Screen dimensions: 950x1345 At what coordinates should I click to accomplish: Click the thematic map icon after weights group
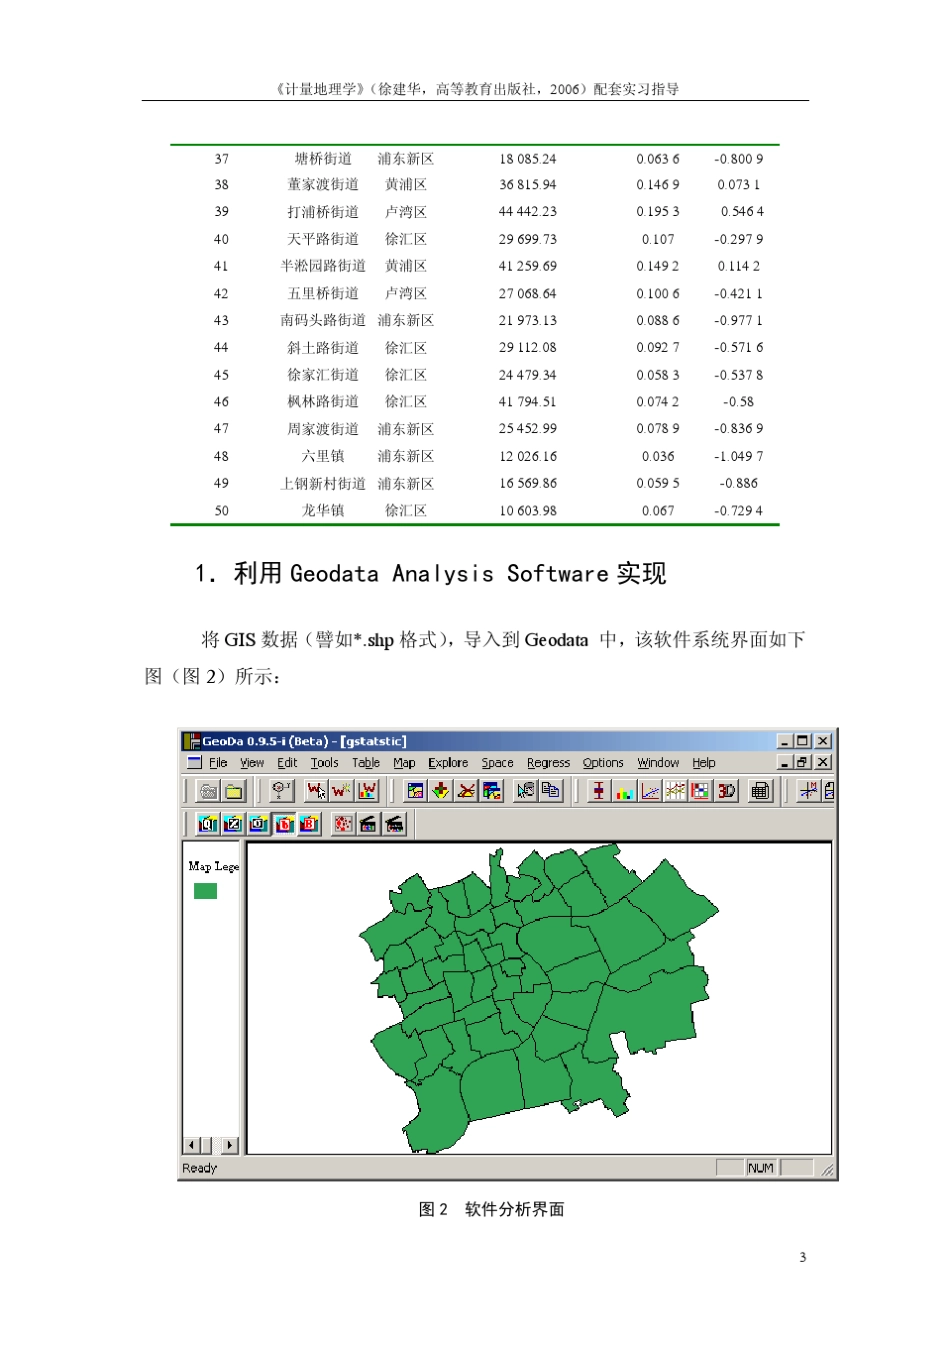tap(415, 791)
